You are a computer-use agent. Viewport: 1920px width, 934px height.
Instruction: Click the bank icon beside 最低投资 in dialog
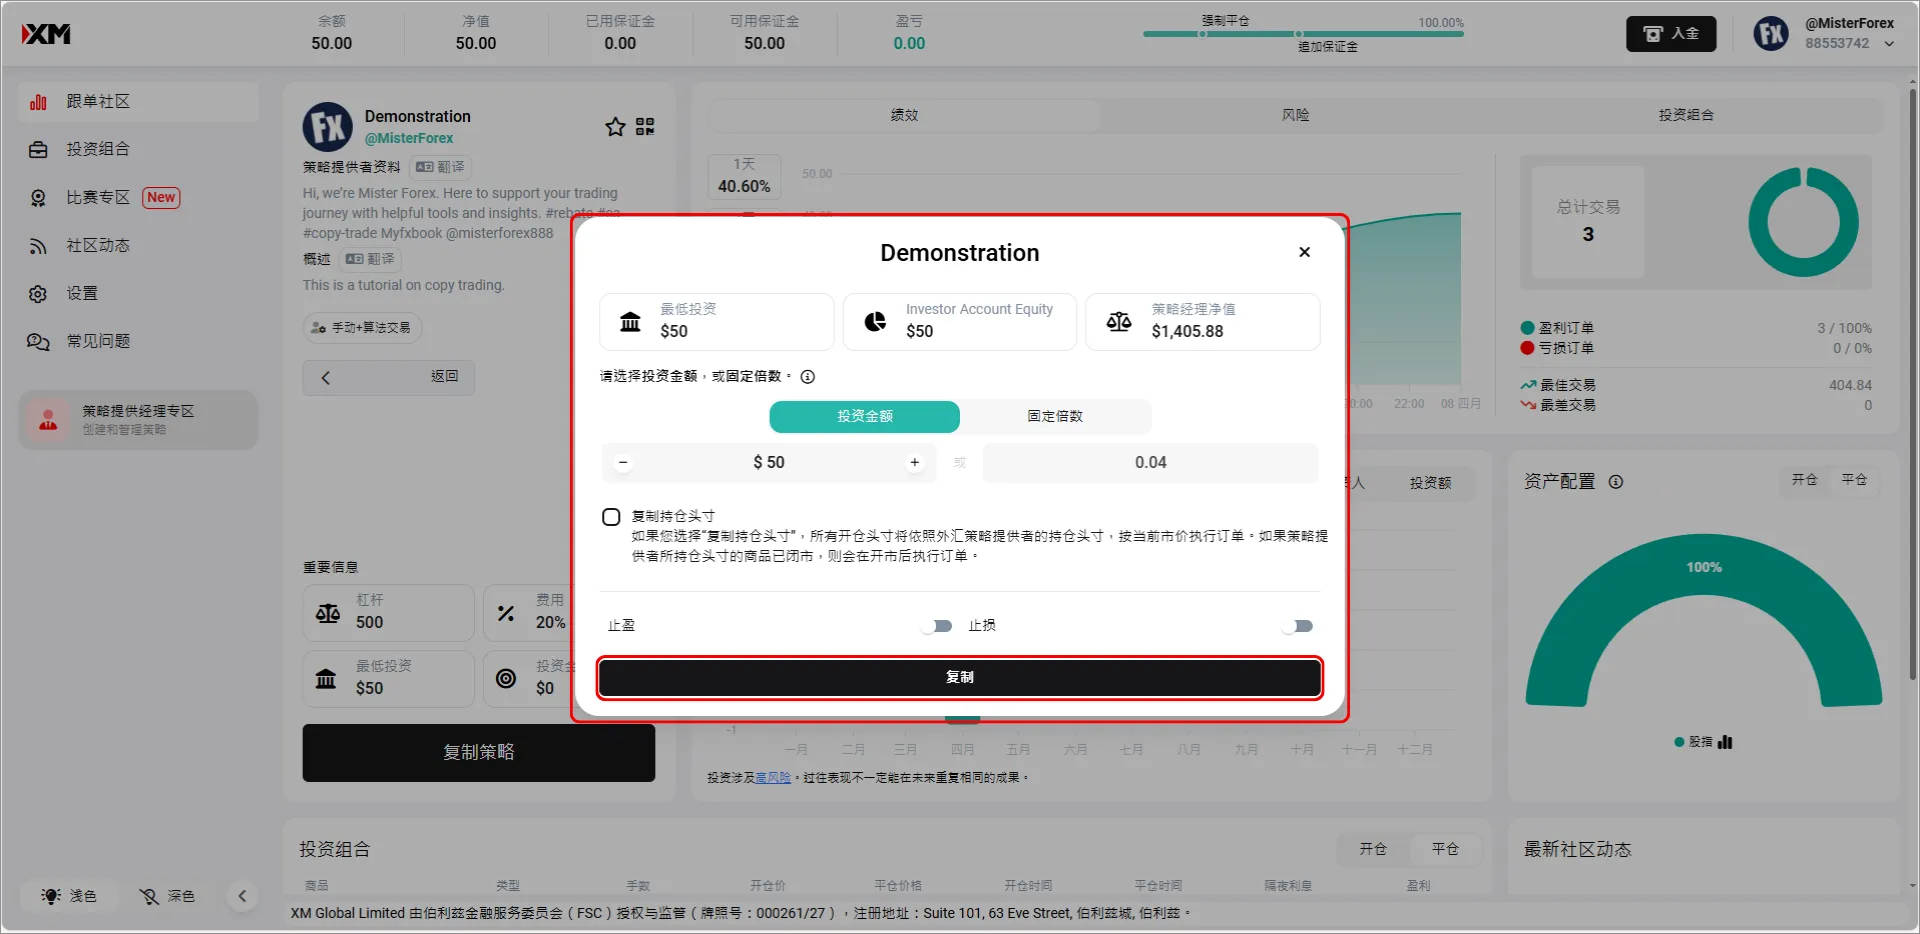[630, 322]
